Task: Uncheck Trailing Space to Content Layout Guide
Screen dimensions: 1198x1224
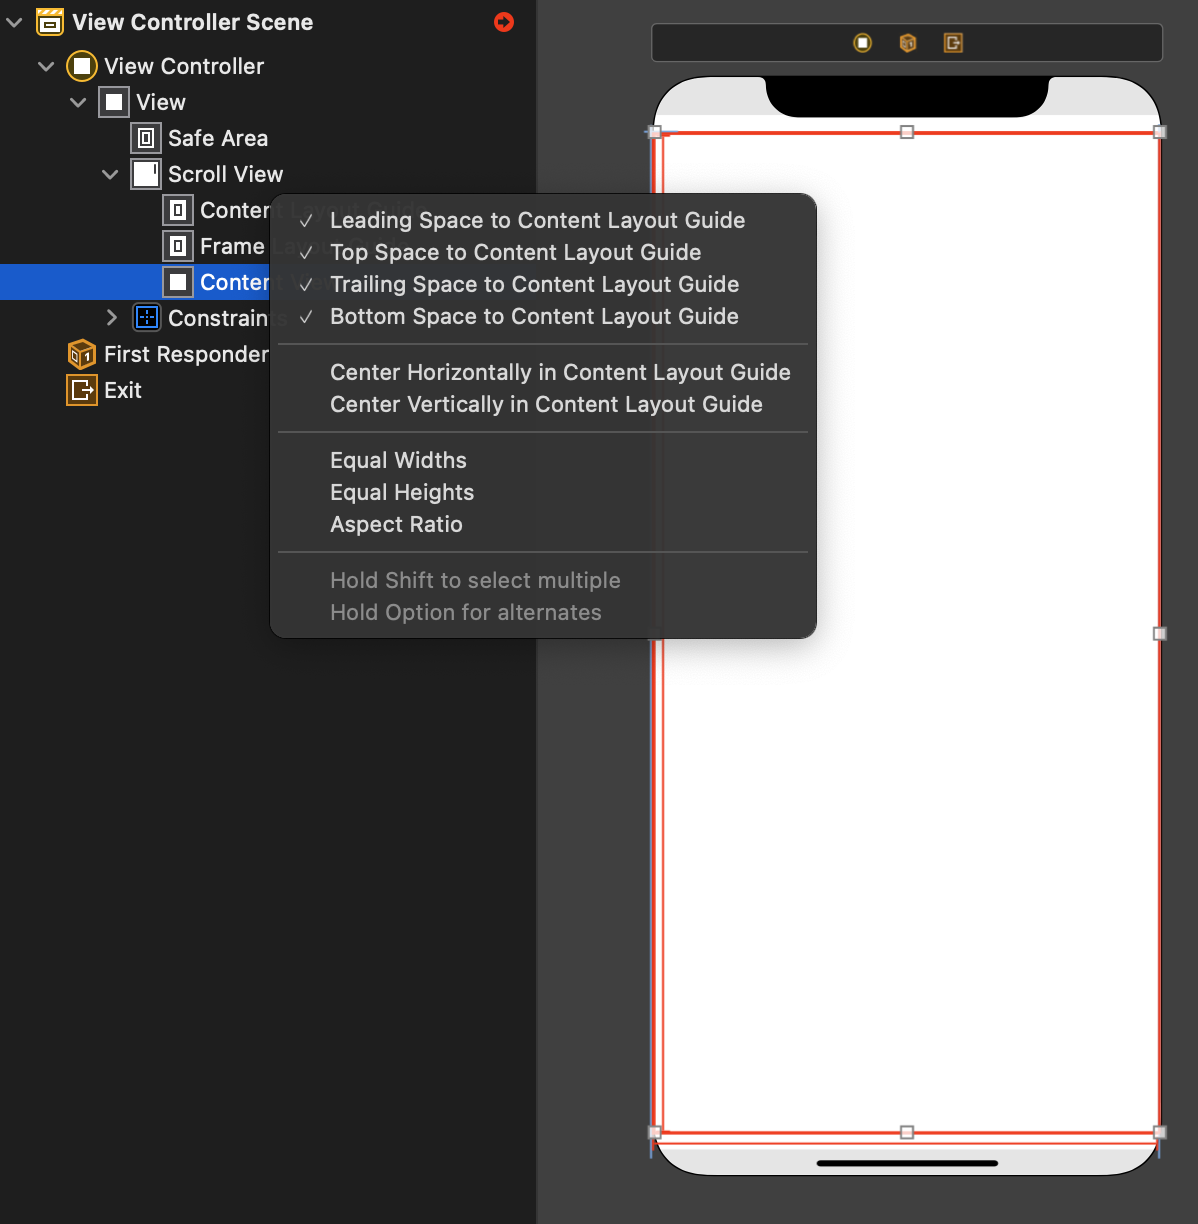Action: 543,284
